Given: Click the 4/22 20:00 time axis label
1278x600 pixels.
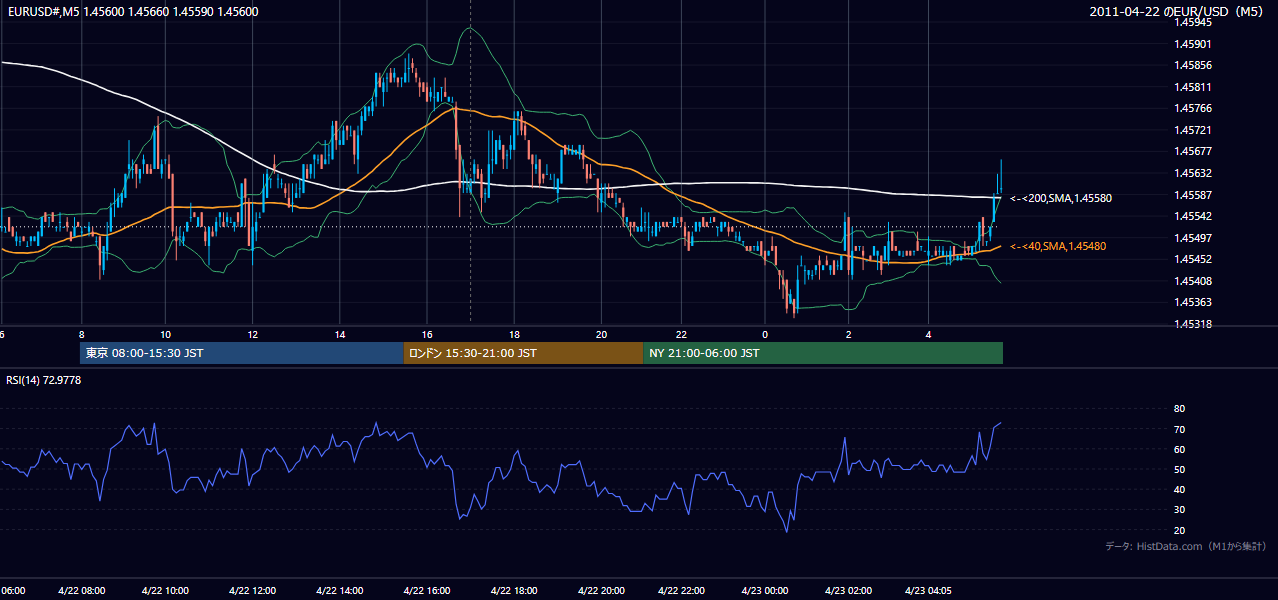Looking at the screenshot, I should click(x=601, y=590).
